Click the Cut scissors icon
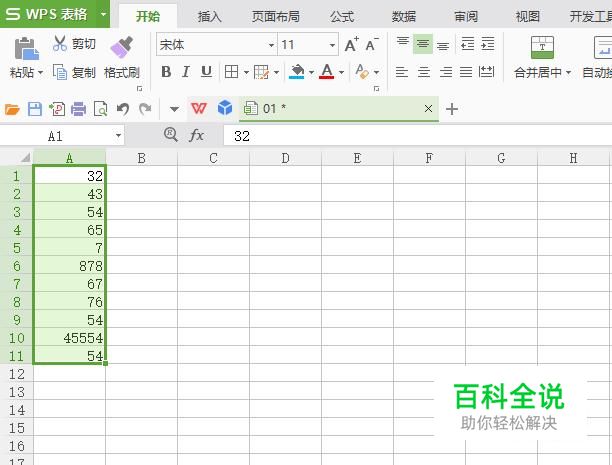Image resolution: width=612 pixels, height=465 pixels. 60,44
